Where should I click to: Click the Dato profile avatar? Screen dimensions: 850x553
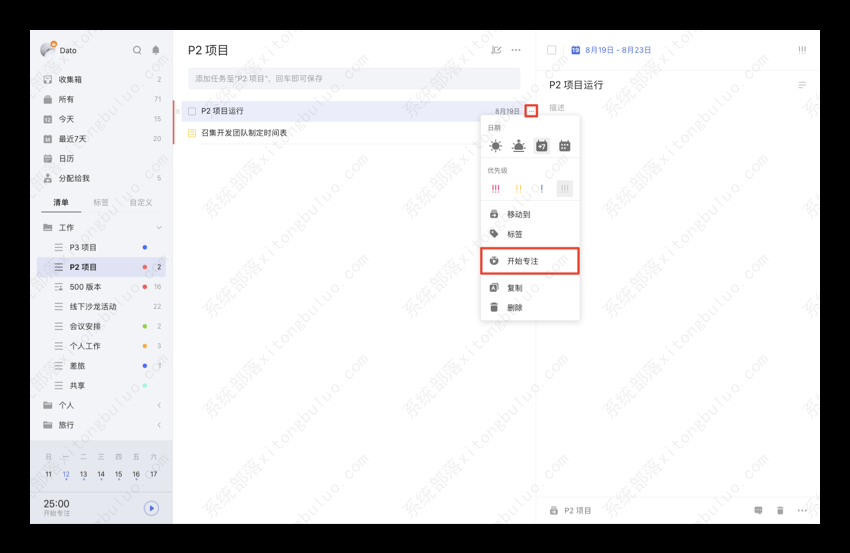48,49
